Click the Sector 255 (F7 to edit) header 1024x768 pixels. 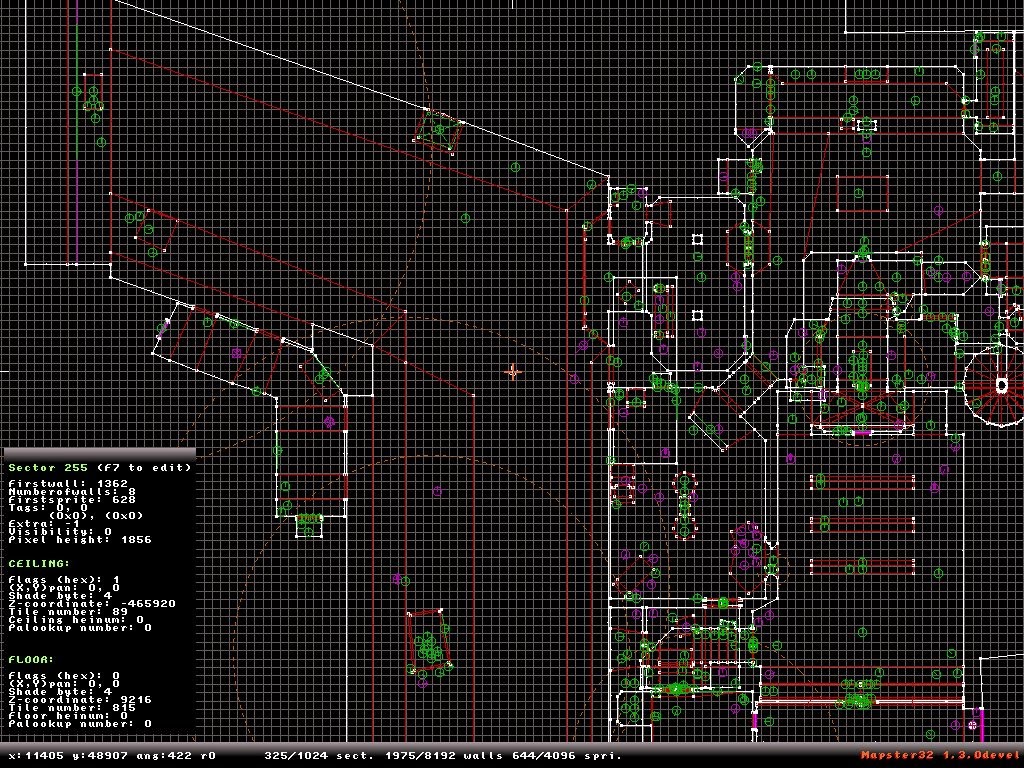tap(100, 468)
